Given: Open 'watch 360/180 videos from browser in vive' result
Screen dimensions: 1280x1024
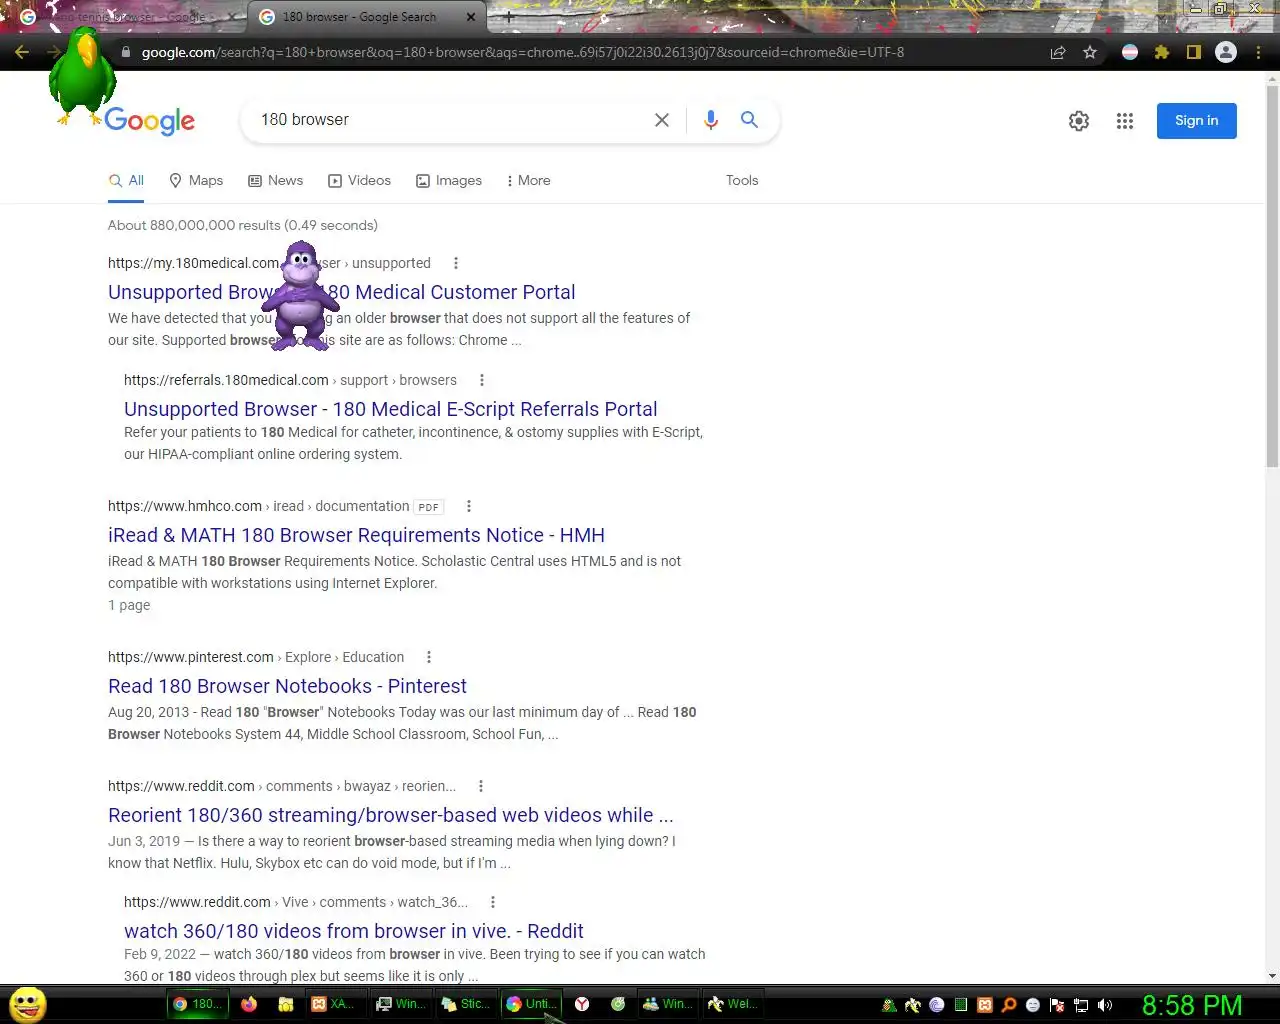Looking at the screenshot, I should pos(354,931).
